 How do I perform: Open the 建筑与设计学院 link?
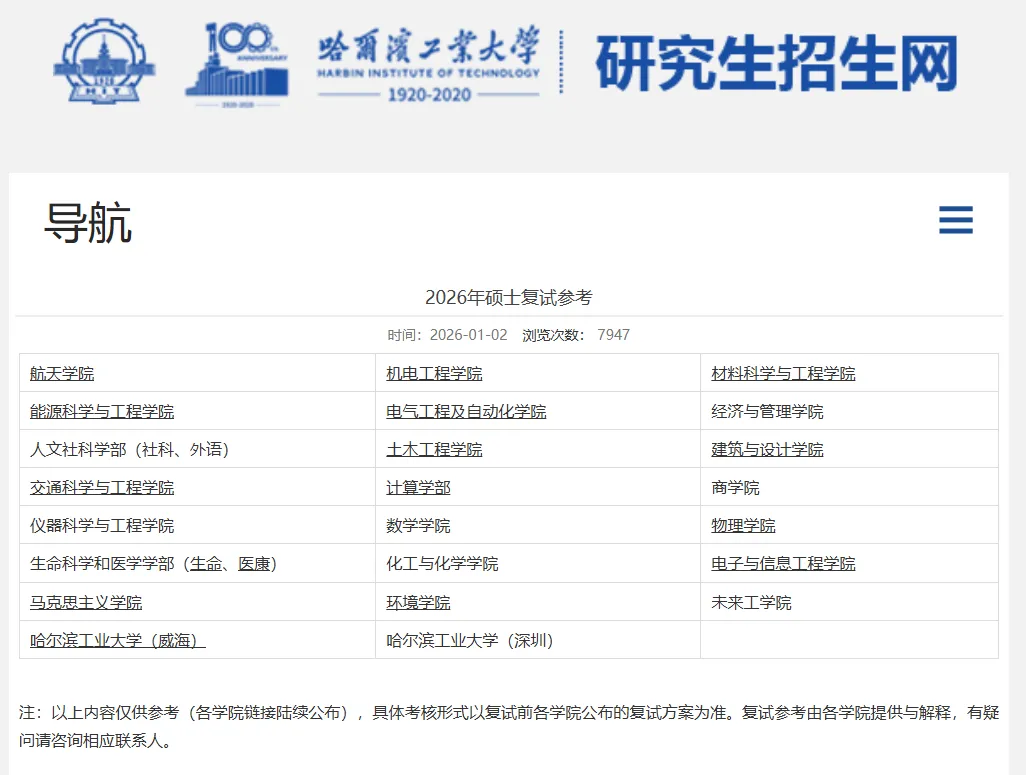[767, 450]
